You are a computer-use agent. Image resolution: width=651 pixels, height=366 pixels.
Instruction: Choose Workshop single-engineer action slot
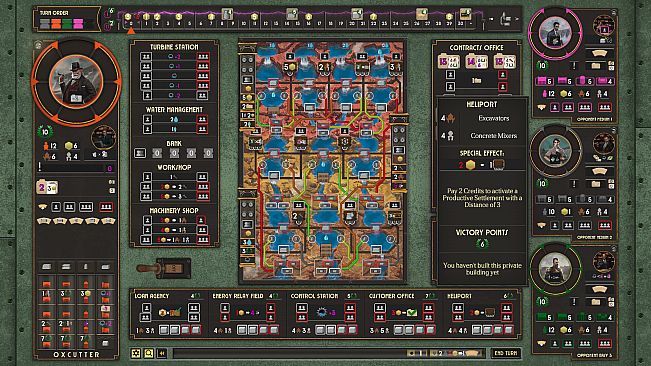pos(147,177)
